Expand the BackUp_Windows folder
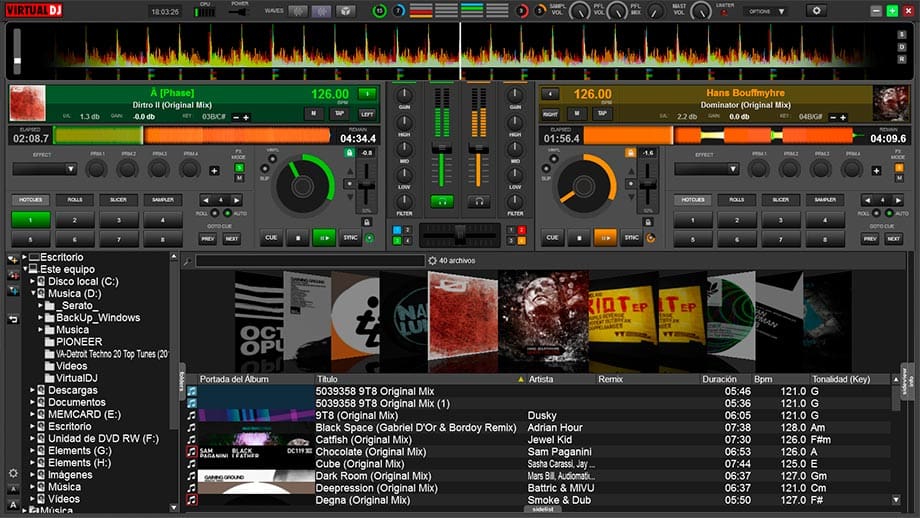This screenshot has width=920, height=518. (40, 317)
